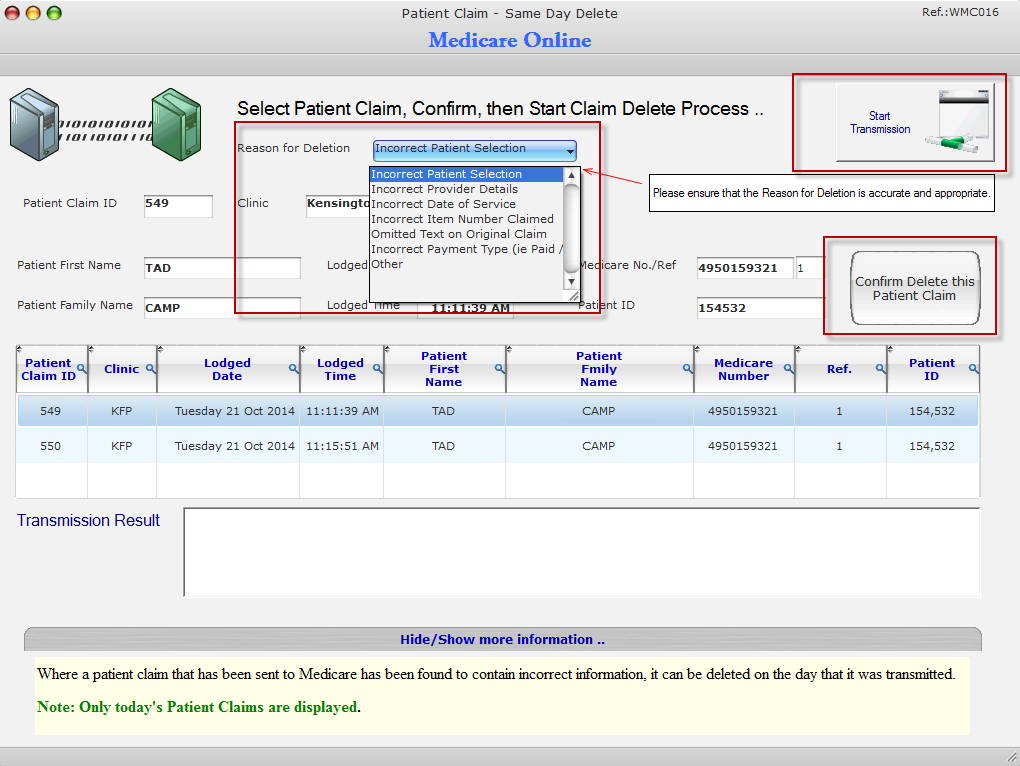This screenshot has height=766, width=1020.
Task: Select claim 550 in the table
Action: (x=498, y=446)
